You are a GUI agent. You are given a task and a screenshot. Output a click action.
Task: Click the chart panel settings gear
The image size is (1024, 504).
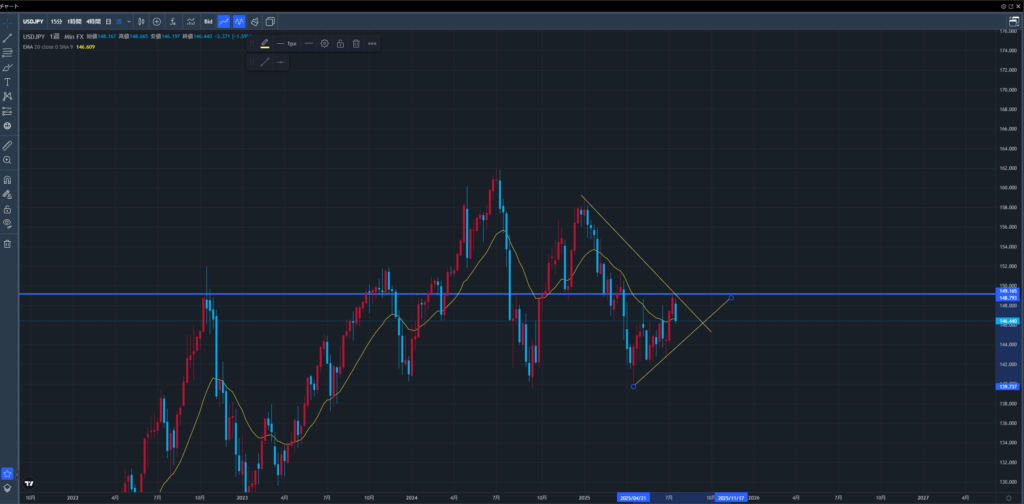tap(1004, 6)
